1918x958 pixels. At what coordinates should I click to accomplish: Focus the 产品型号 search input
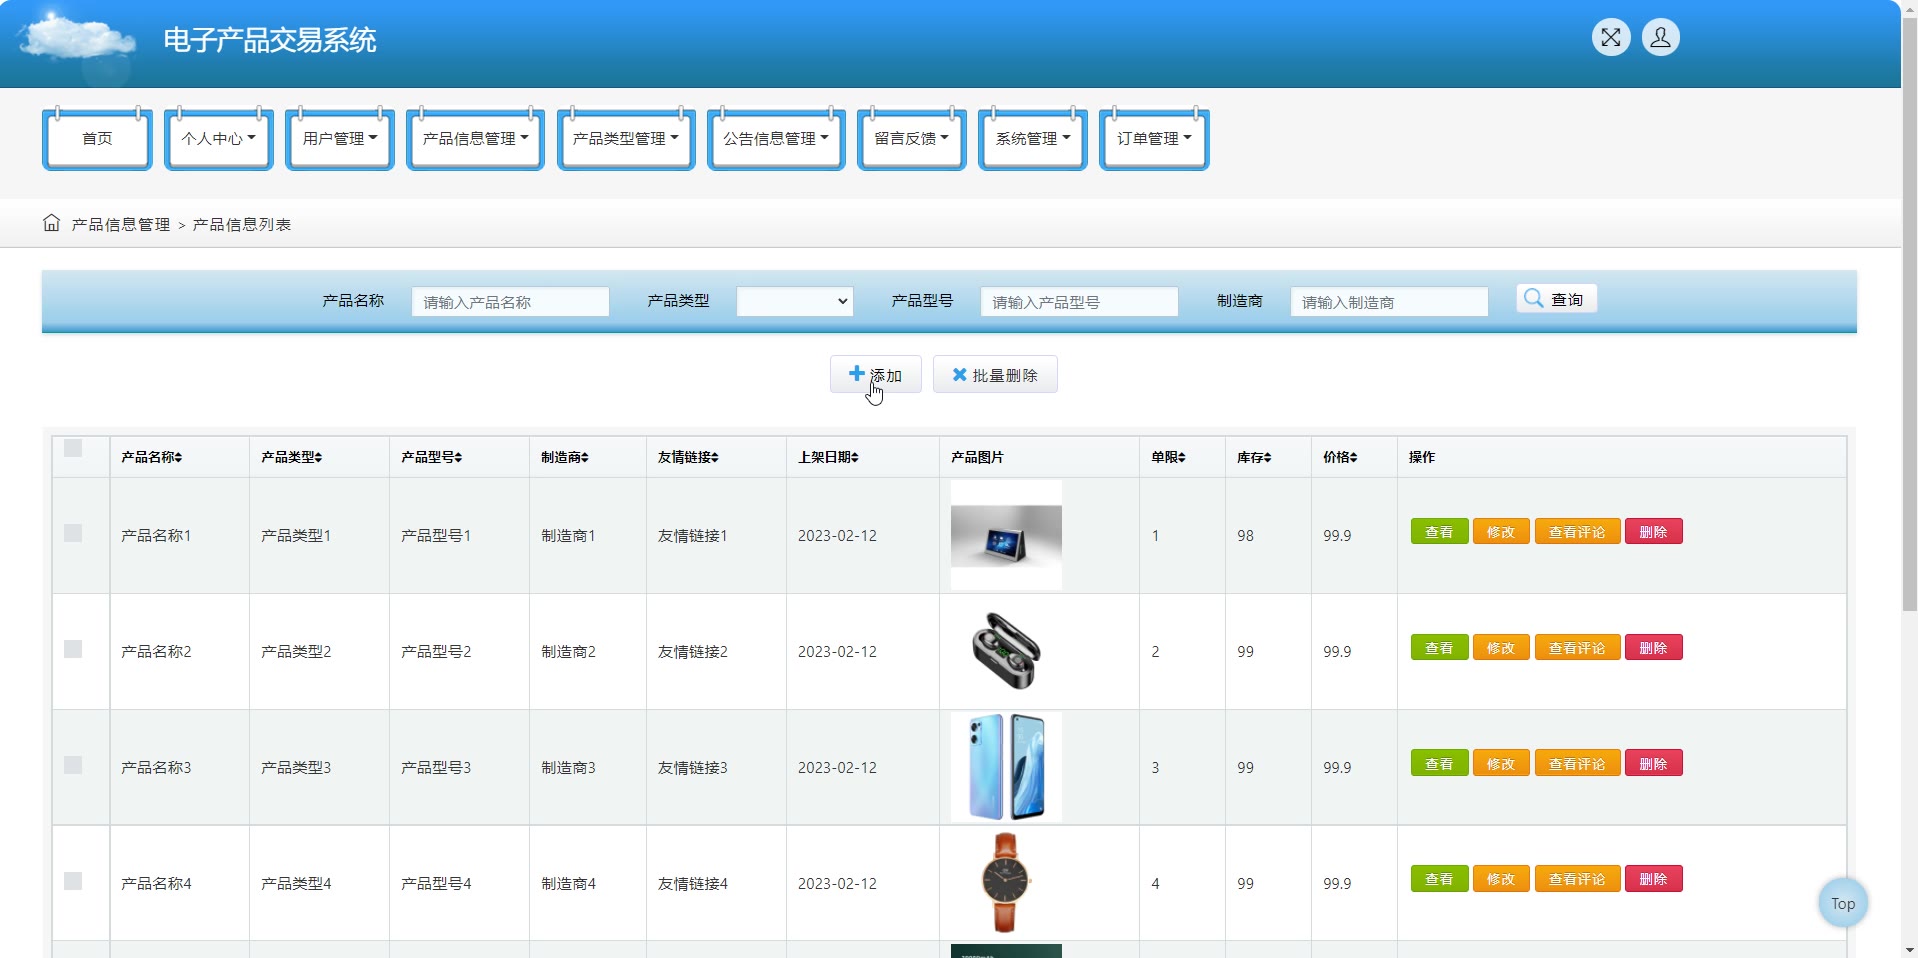[x=1079, y=301]
